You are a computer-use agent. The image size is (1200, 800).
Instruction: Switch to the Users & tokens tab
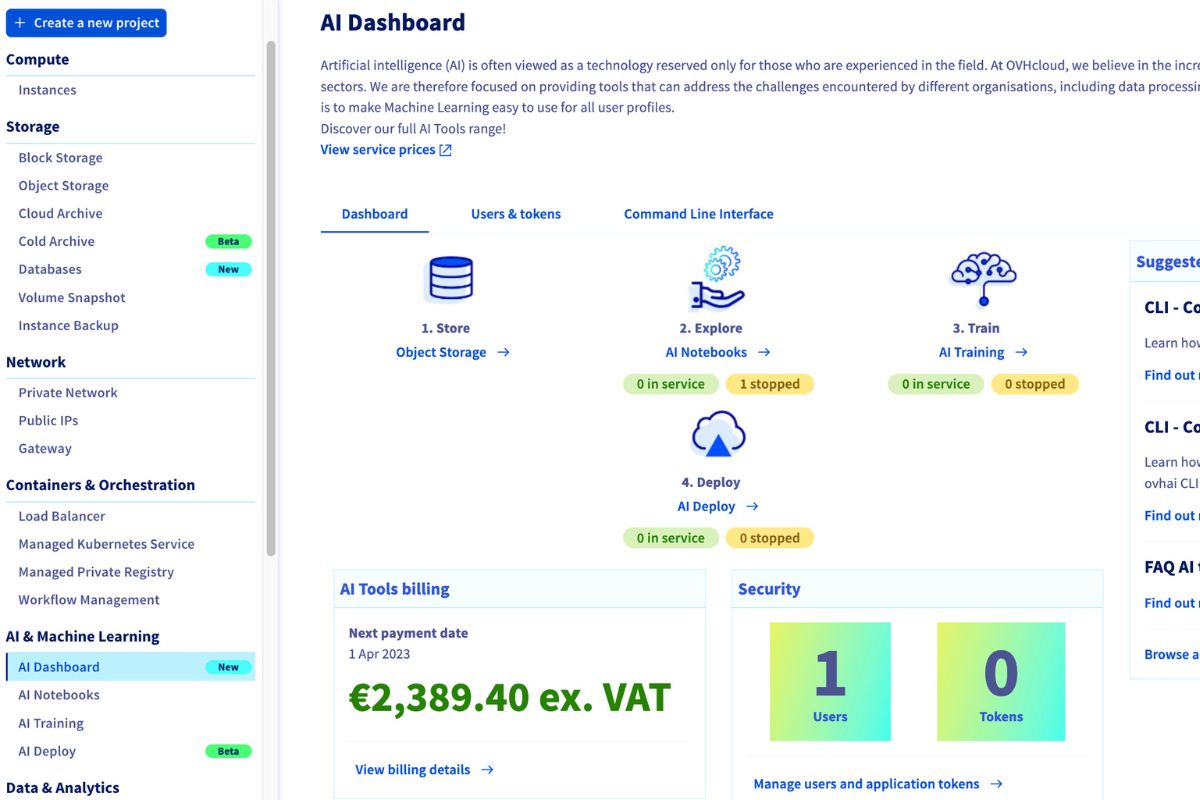(x=516, y=214)
